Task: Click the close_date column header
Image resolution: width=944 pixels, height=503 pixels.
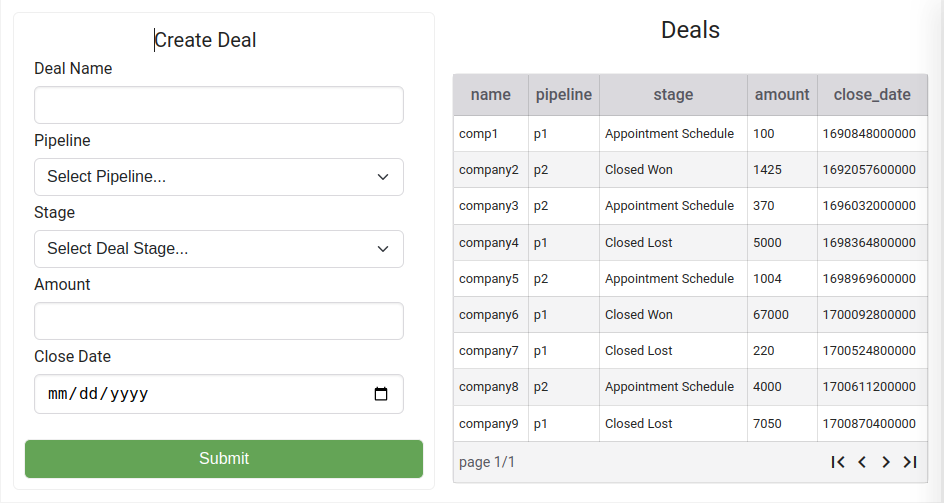Action: tap(872, 95)
